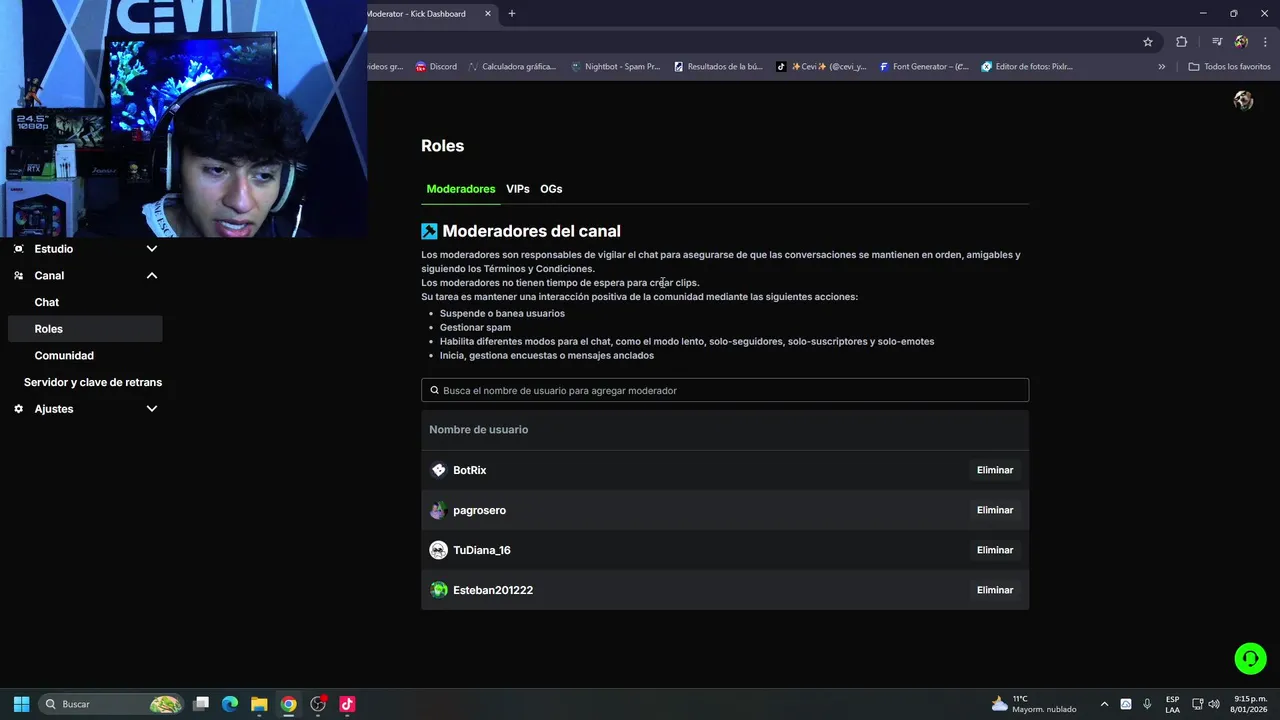Open the Chrome extensions puzzle icon
This screenshot has height=720, width=1280.
[x=1182, y=42]
